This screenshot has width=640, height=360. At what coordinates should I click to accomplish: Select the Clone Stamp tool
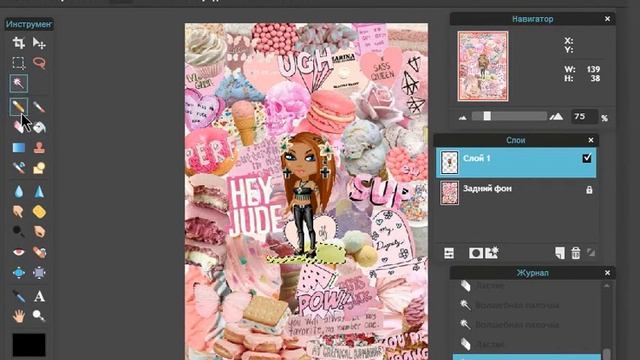[39, 147]
